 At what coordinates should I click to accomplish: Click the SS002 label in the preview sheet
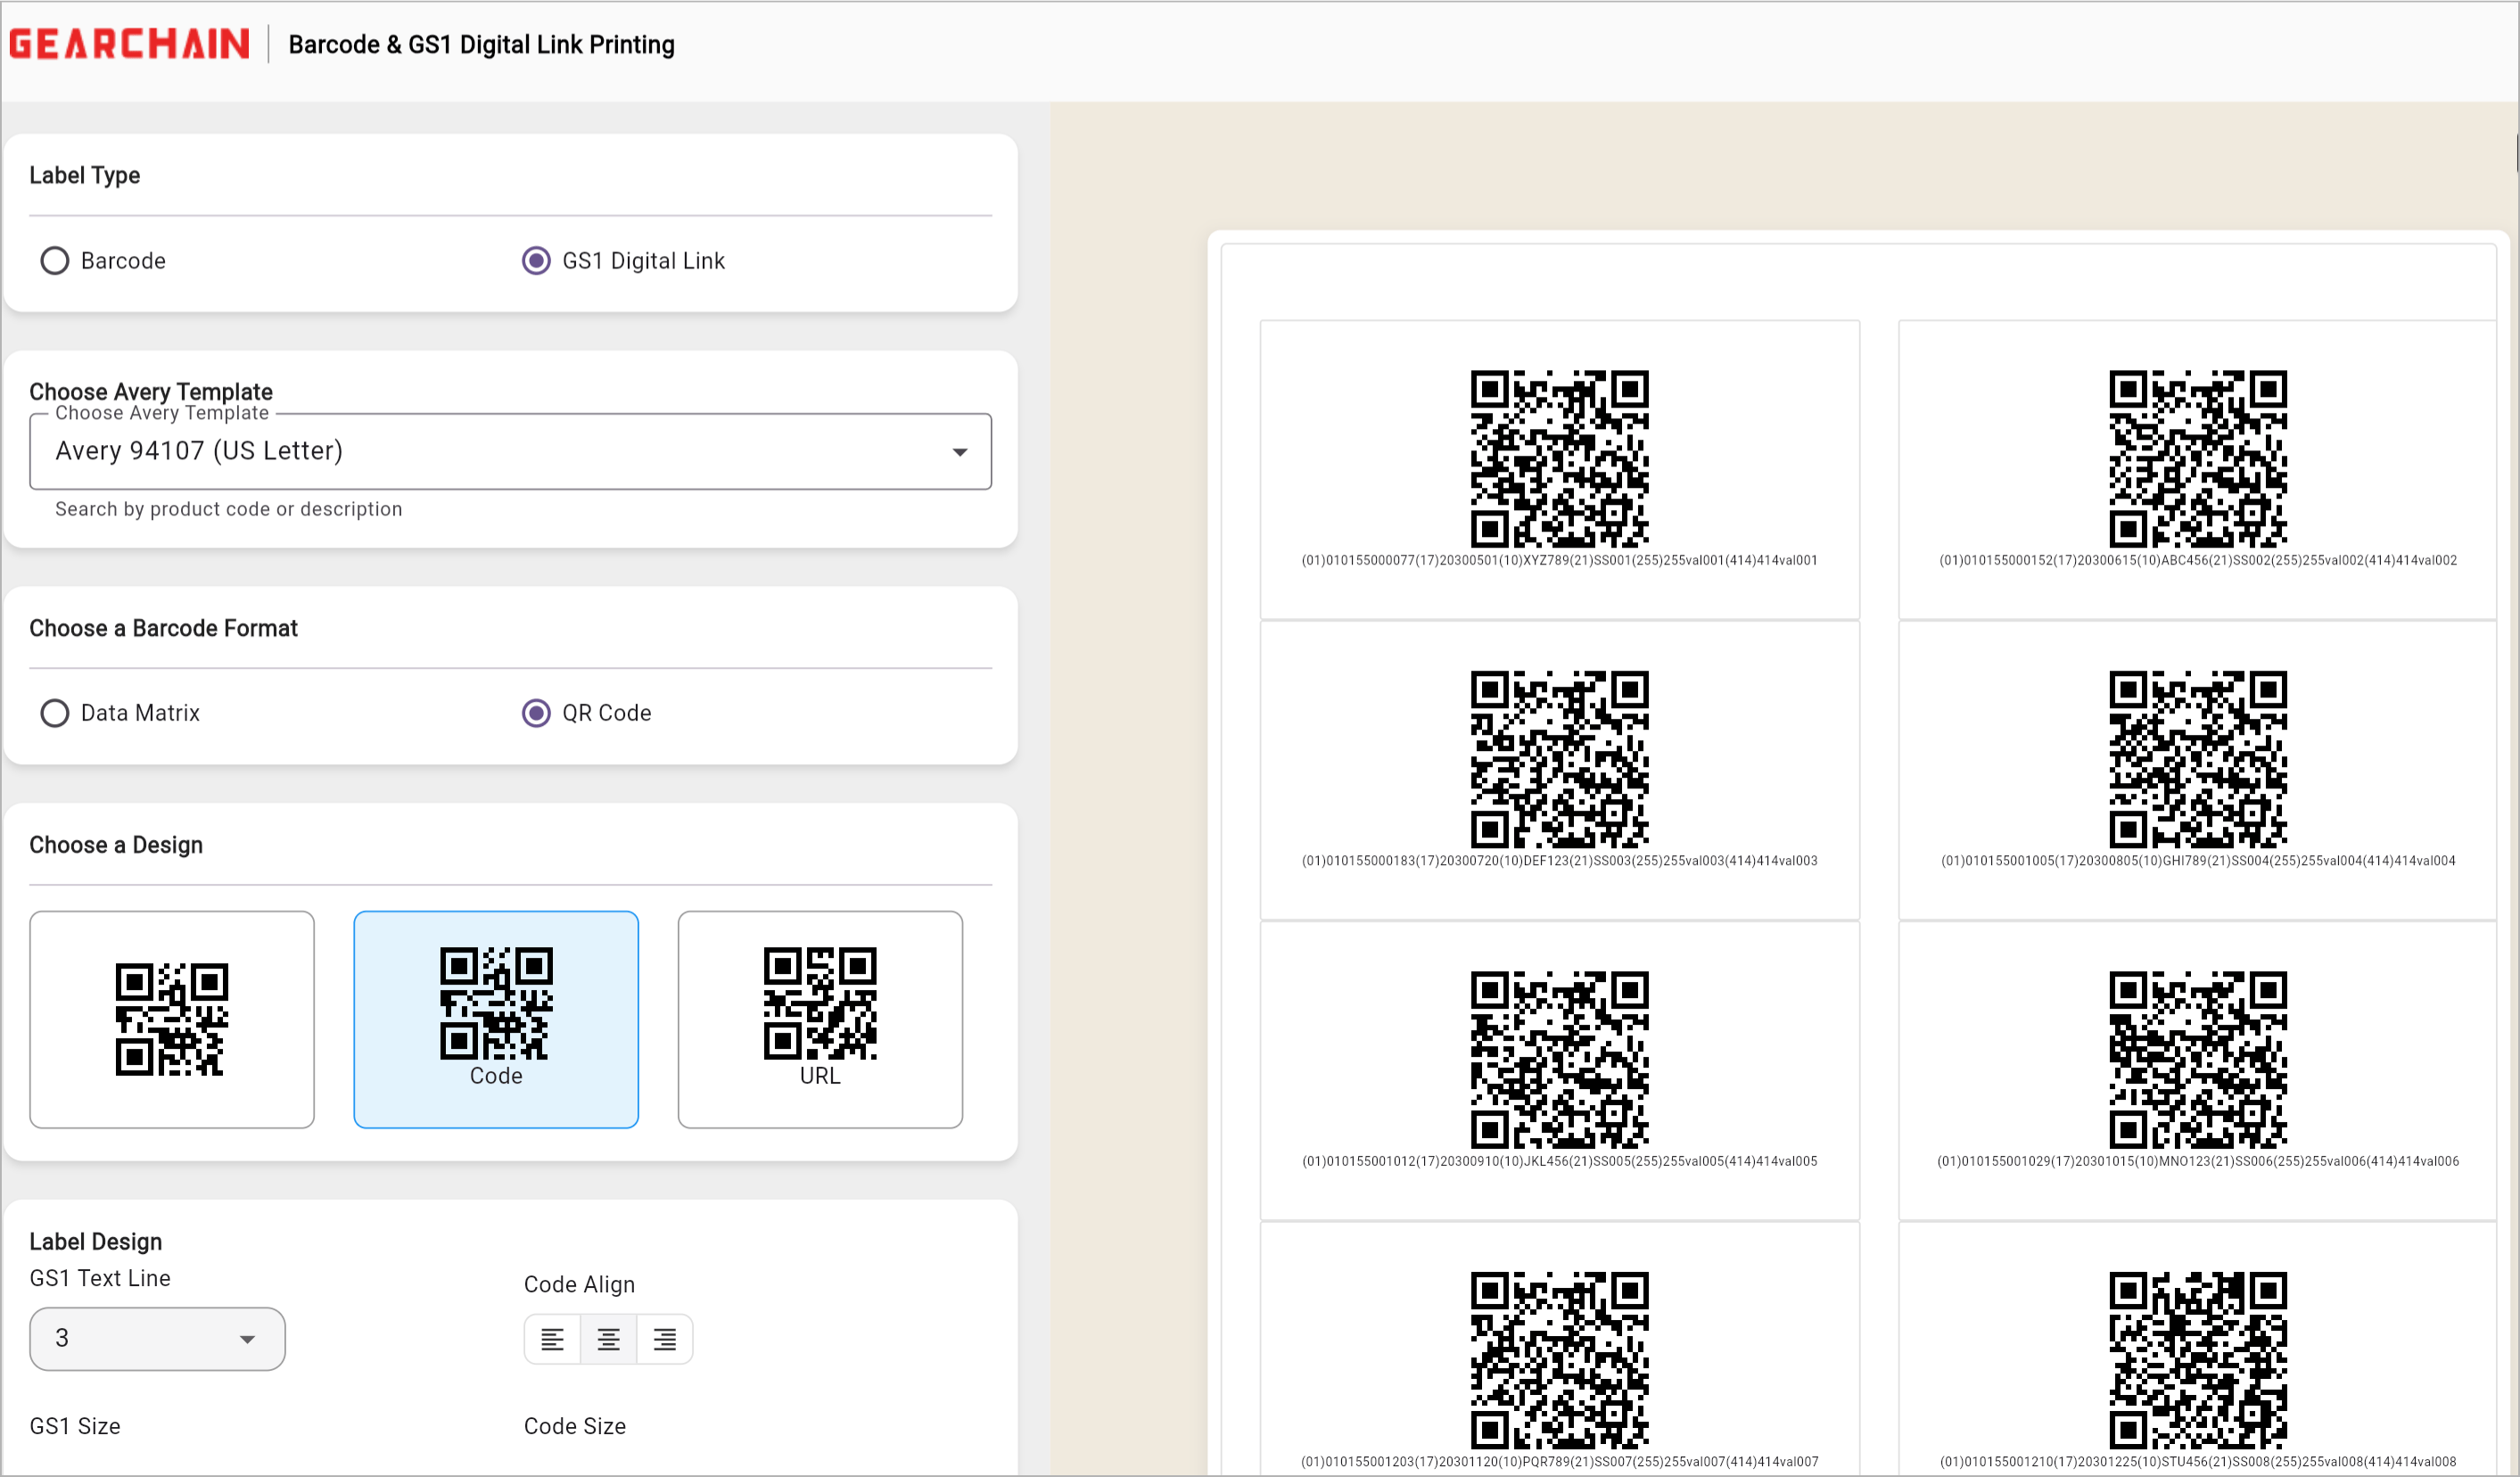(2197, 470)
